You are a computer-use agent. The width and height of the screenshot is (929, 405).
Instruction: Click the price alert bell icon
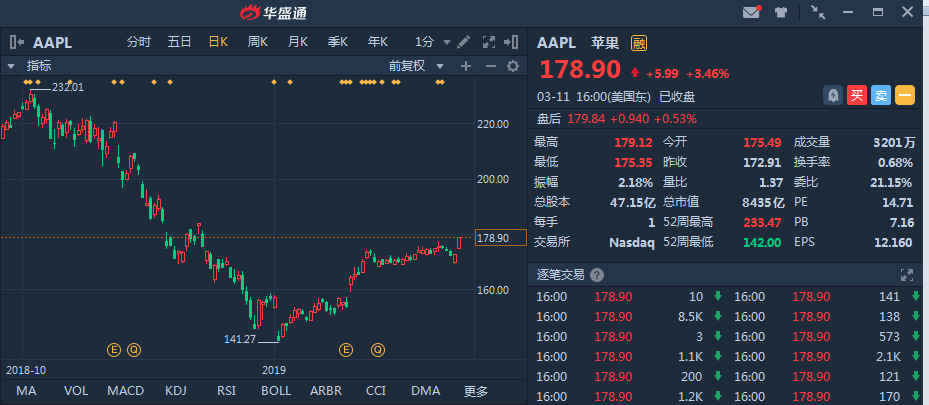point(832,95)
